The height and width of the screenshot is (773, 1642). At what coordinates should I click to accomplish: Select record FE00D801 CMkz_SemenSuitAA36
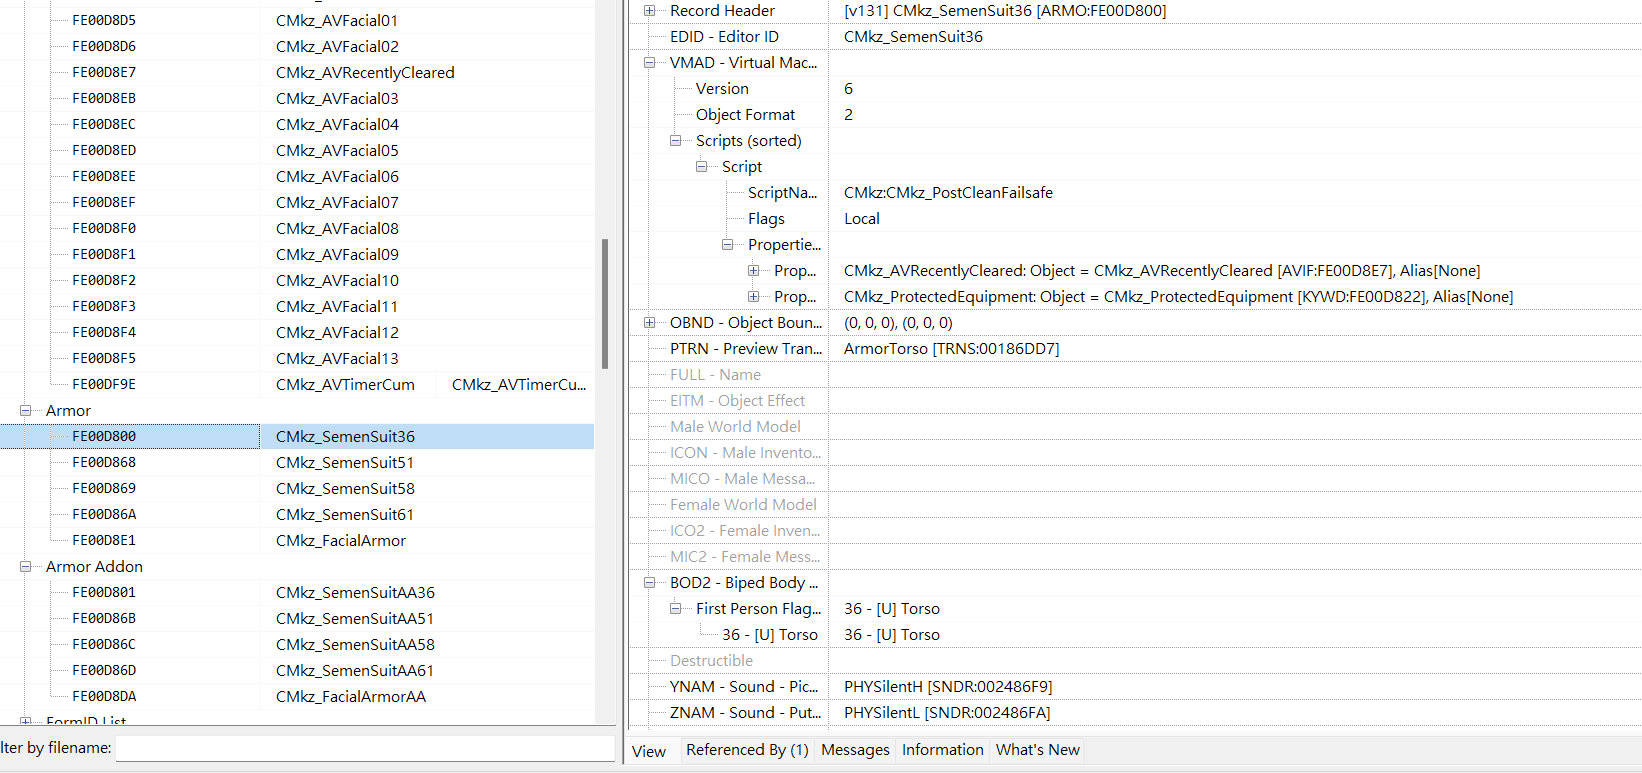(297, 593)
